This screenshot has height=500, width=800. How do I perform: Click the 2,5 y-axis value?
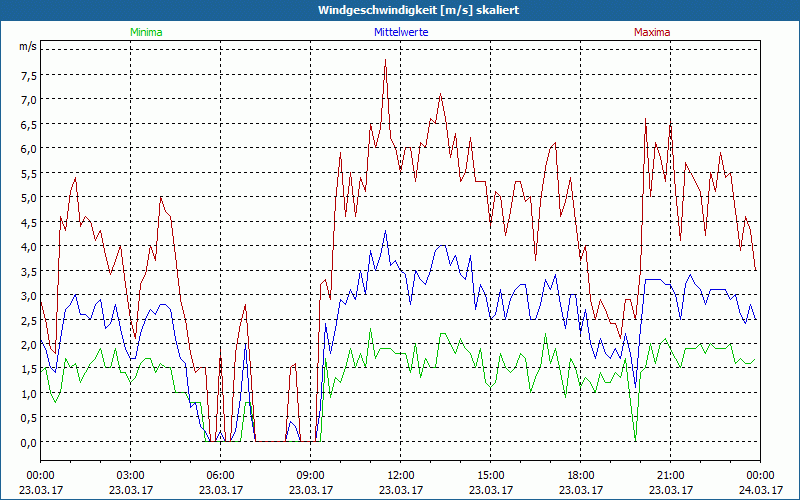coord(29,320)
